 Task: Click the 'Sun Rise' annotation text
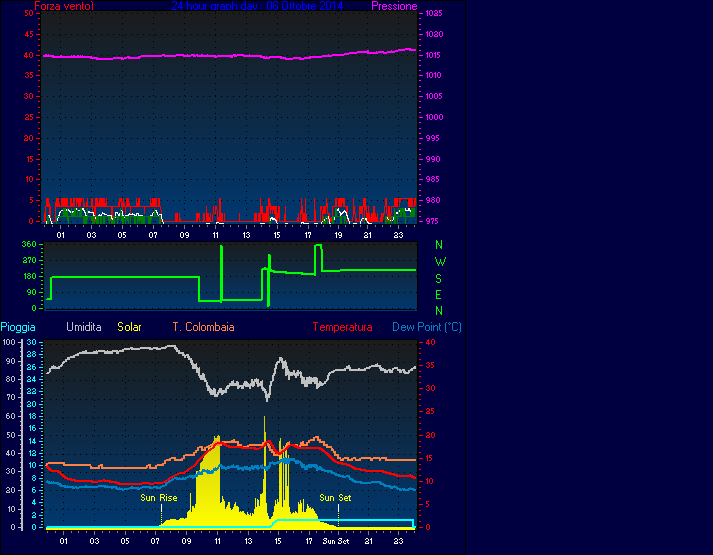coord(159,498)
